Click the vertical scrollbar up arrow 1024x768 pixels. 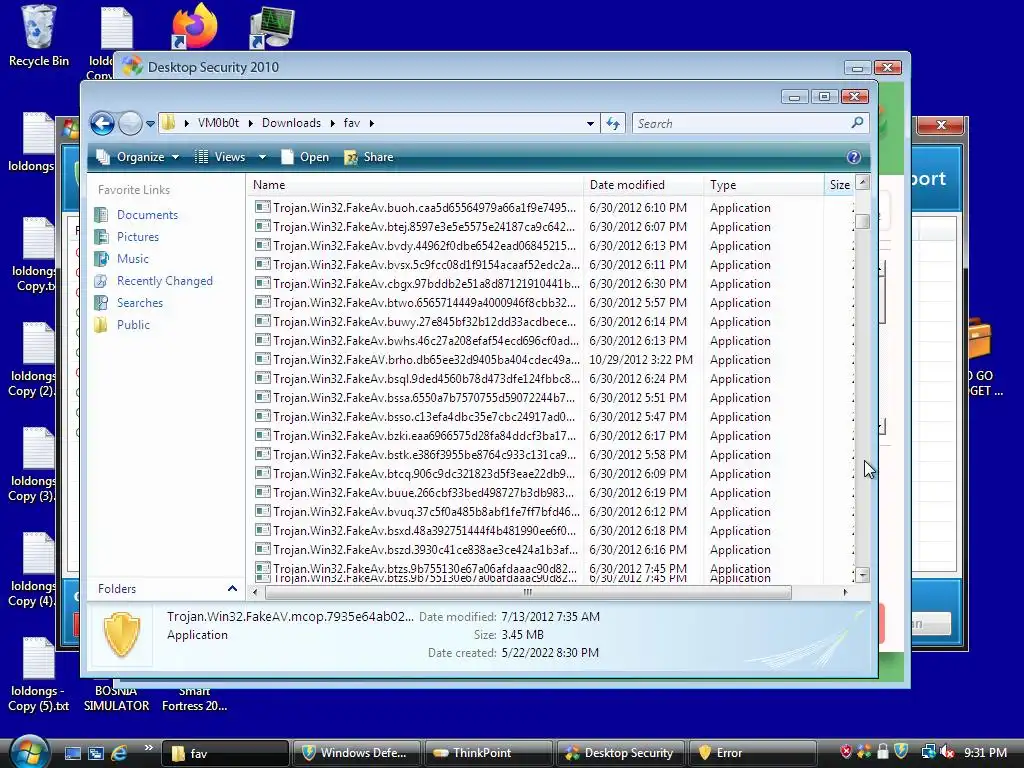863,183
